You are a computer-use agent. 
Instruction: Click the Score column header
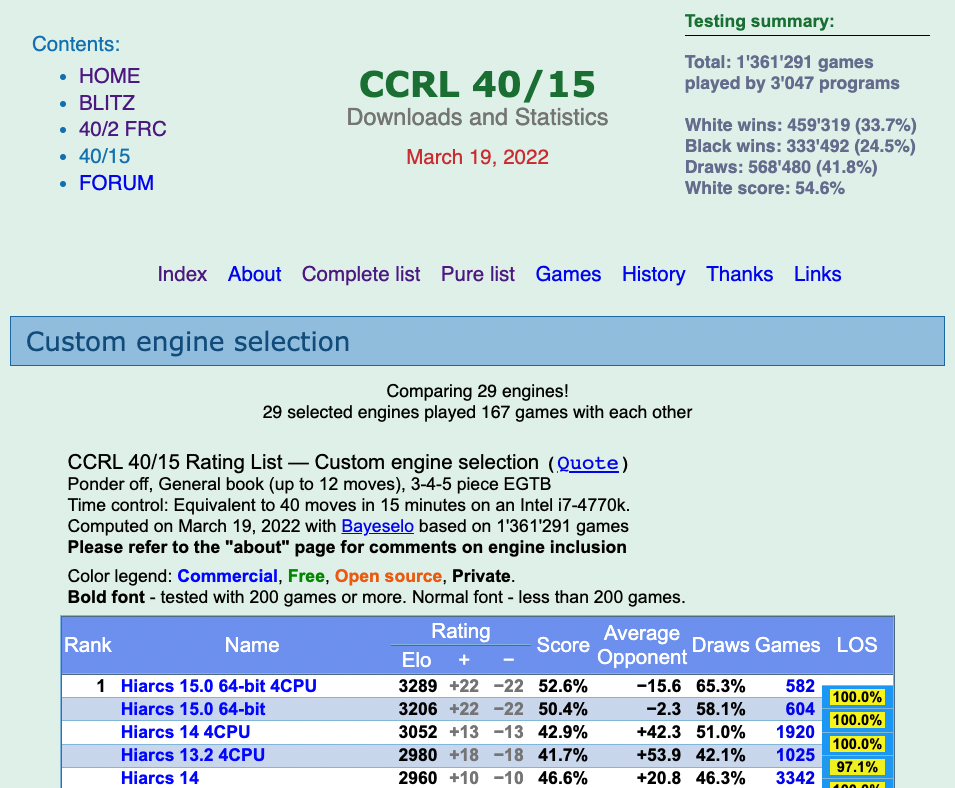[563, 645]
